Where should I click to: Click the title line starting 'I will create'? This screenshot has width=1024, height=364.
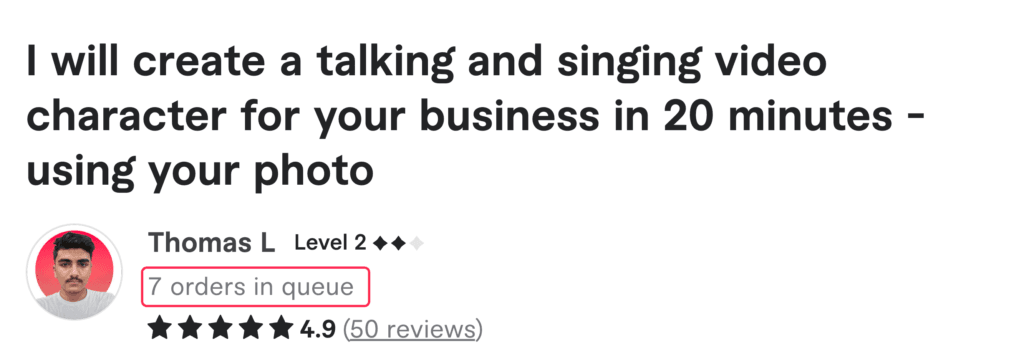point(427,61)
